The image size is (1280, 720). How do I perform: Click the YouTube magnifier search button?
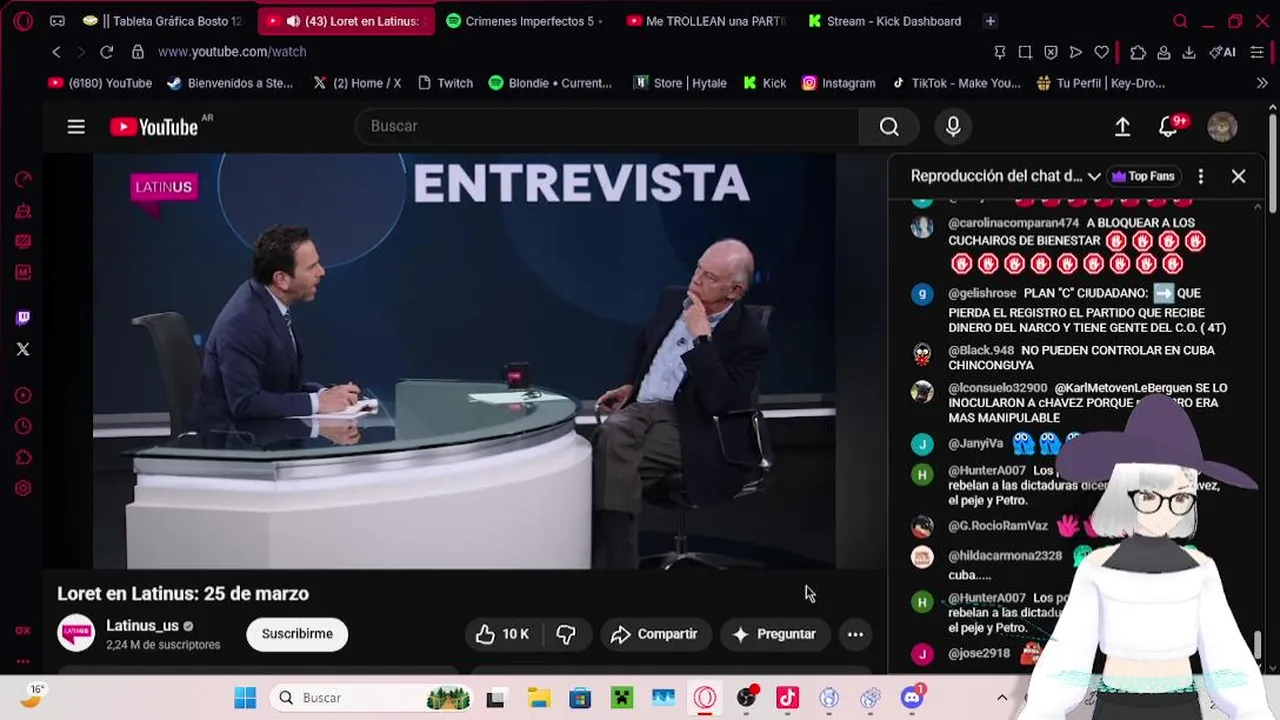pyautogui.click(x=889, y=126)
